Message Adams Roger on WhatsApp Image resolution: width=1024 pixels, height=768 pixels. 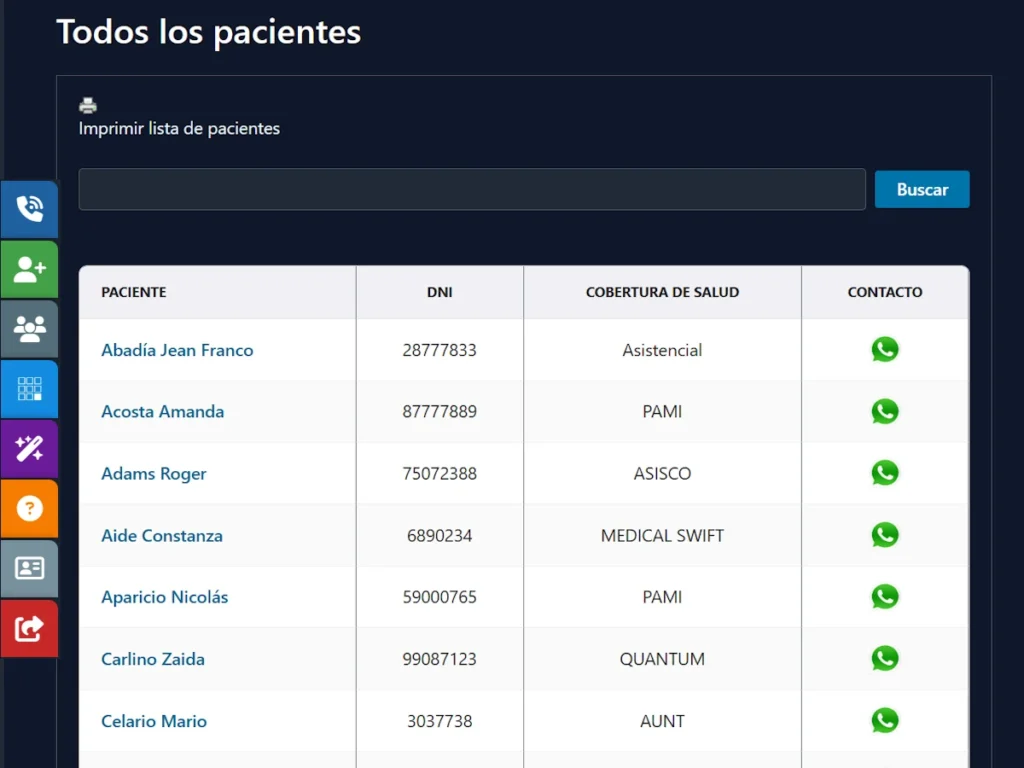click(x=885, y=473)
